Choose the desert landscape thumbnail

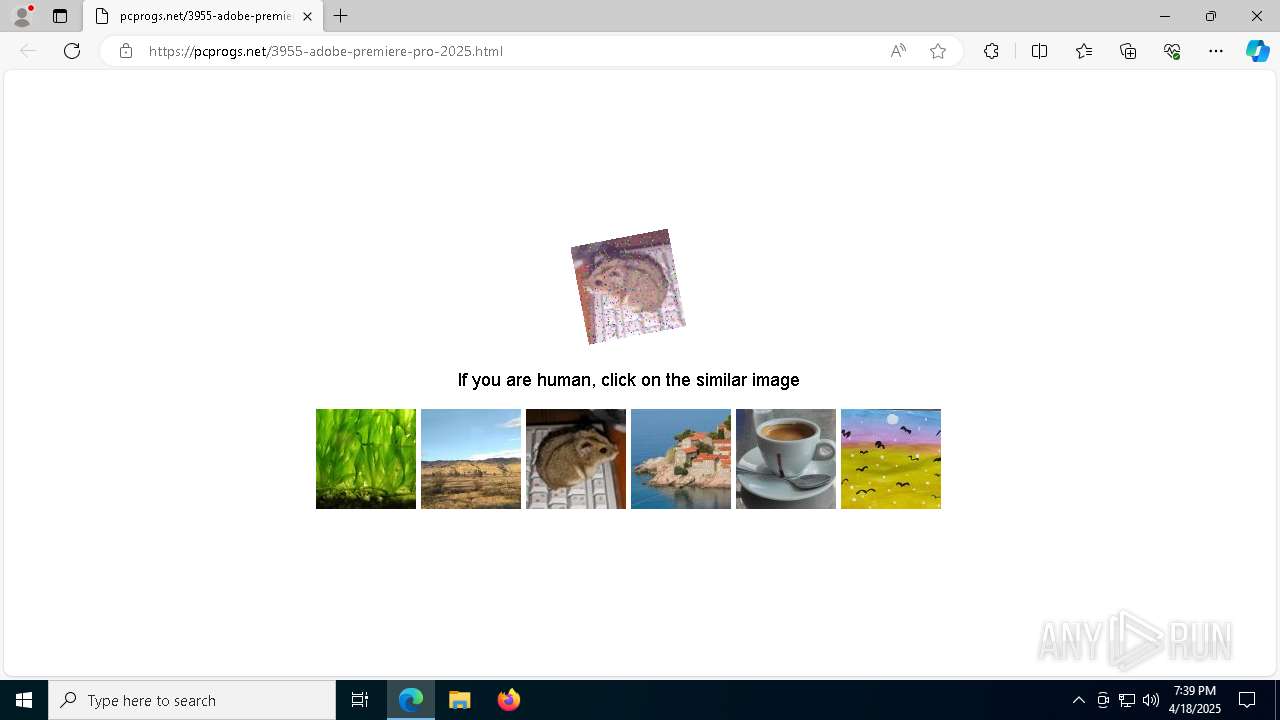pos(471,459)
